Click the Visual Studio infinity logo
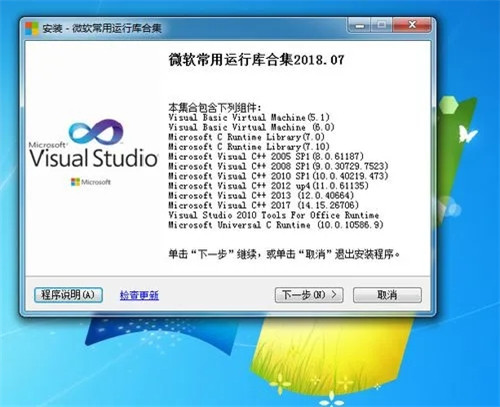Image resolution: width=500 pixels, height=407 pixels. coord(96,132)
